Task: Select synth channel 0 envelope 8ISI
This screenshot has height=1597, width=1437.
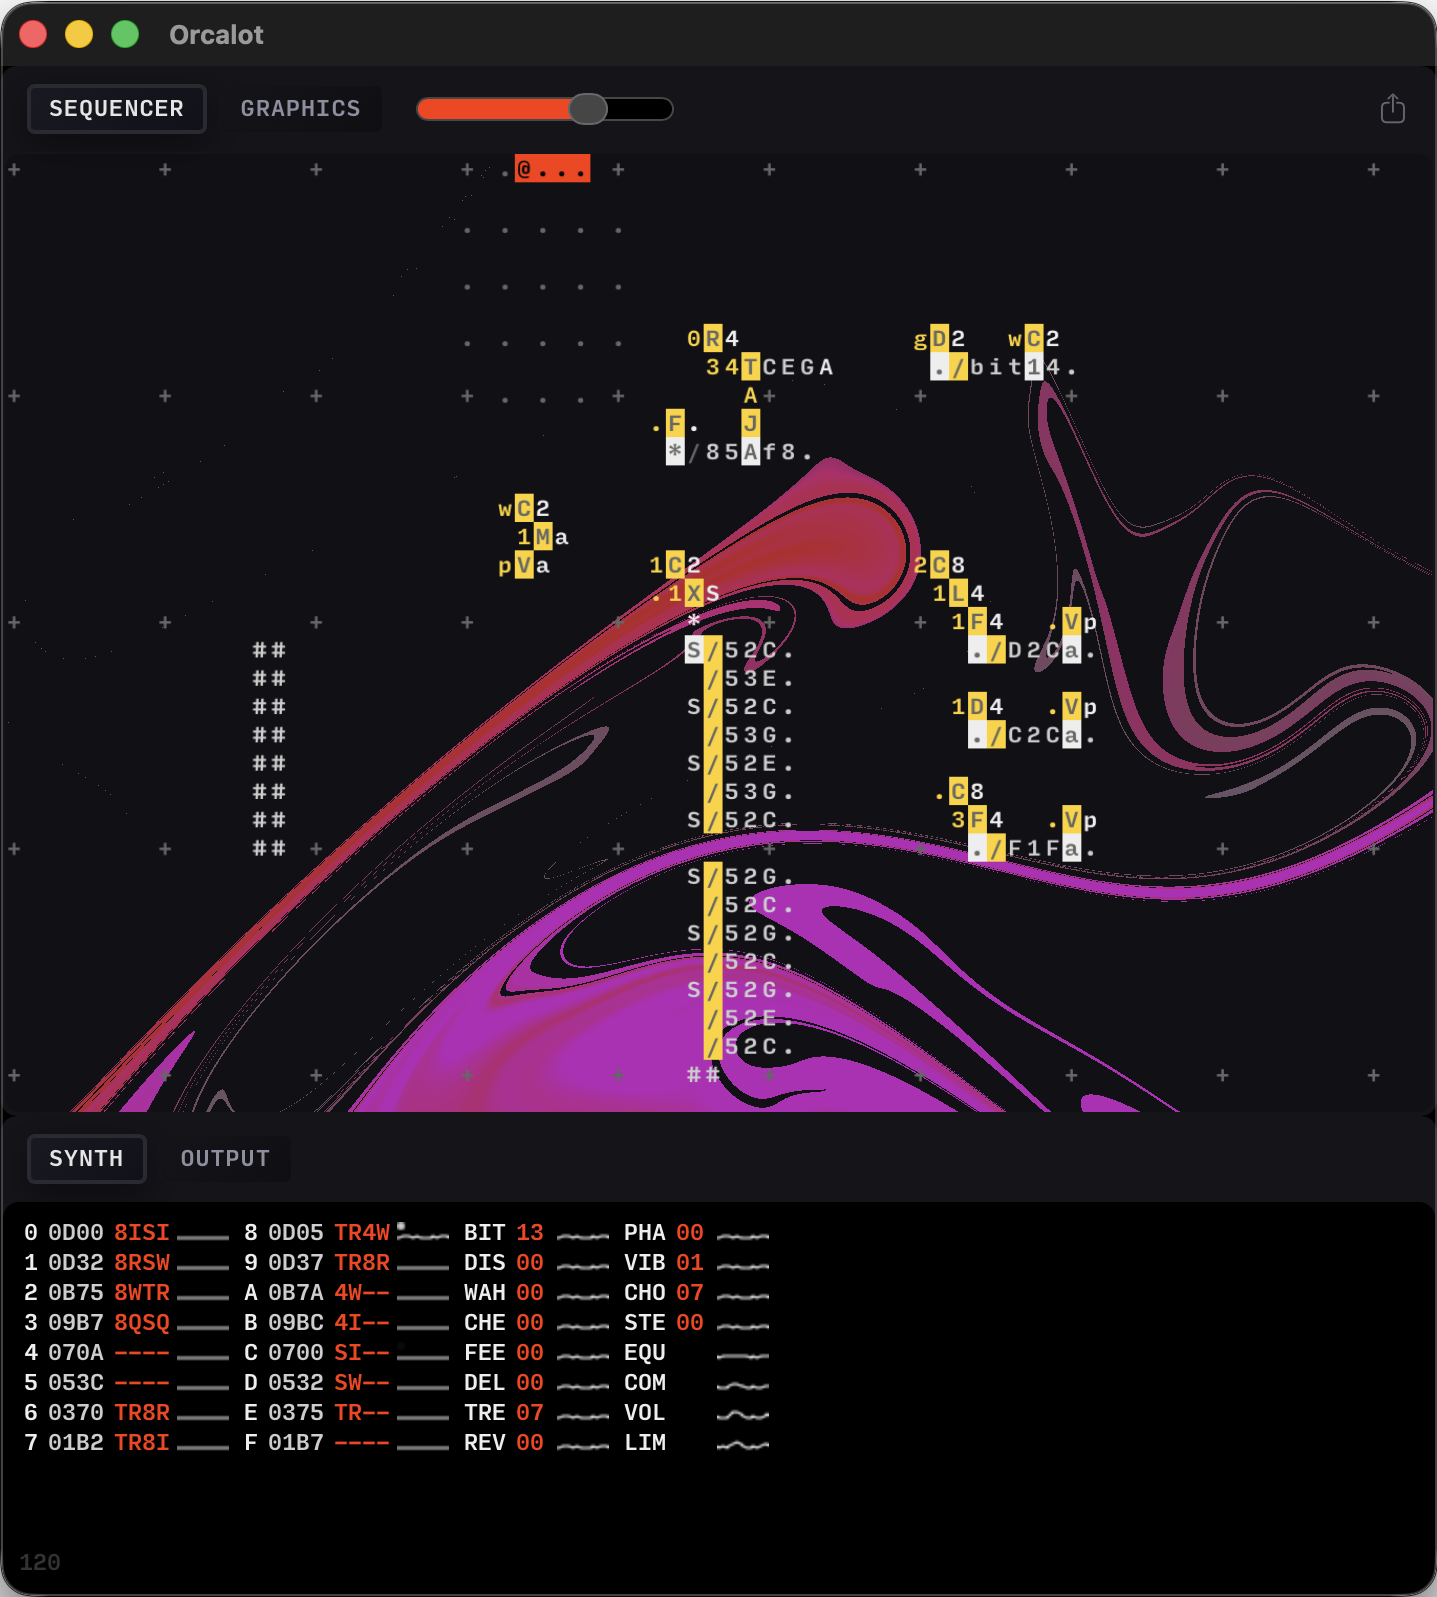Action: click(141, 1233)
